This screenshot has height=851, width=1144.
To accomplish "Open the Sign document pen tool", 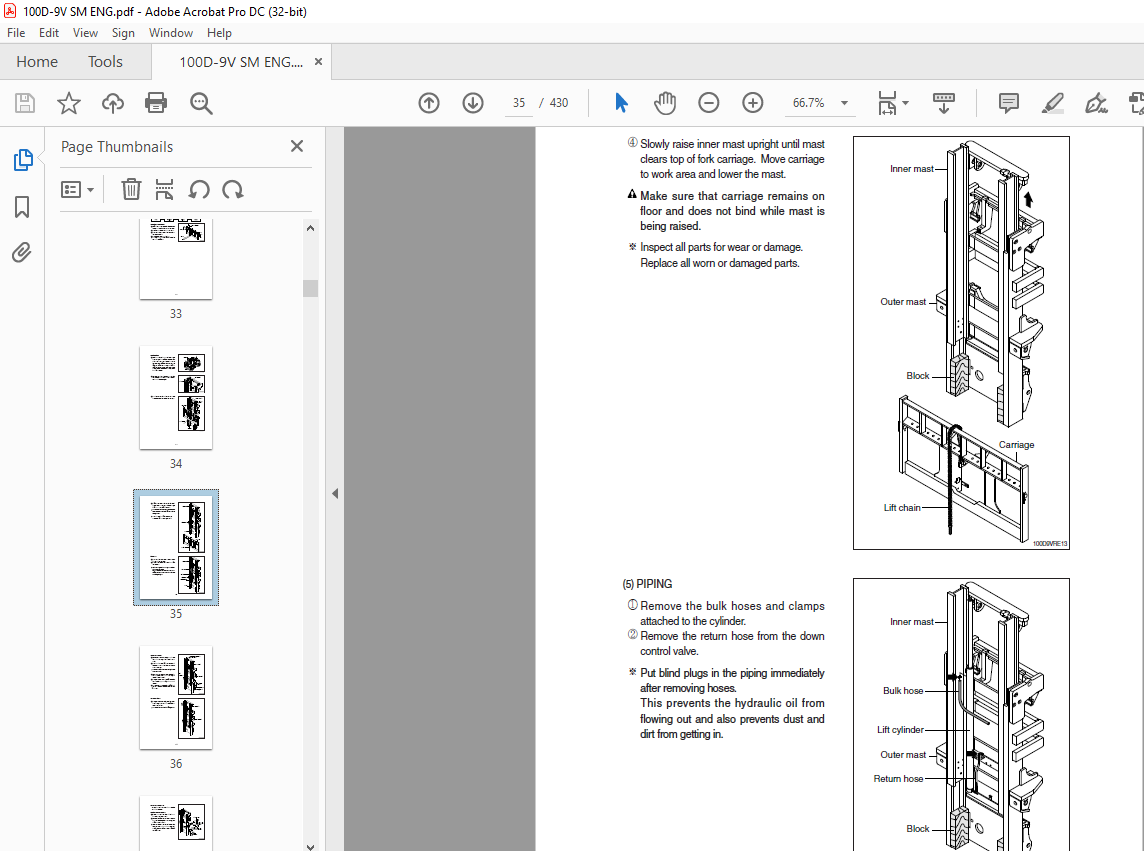I will [x=1096, y=103].
